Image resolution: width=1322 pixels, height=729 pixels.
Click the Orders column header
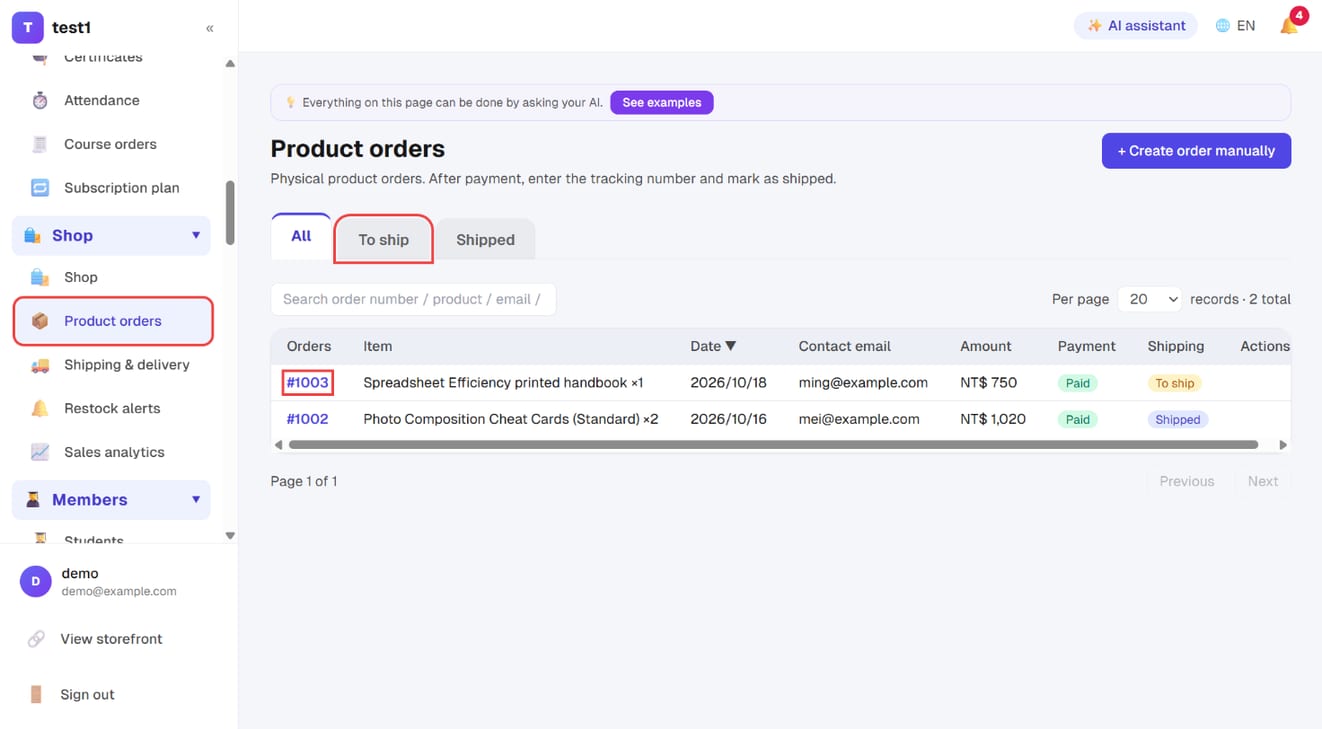coord(309,346)
